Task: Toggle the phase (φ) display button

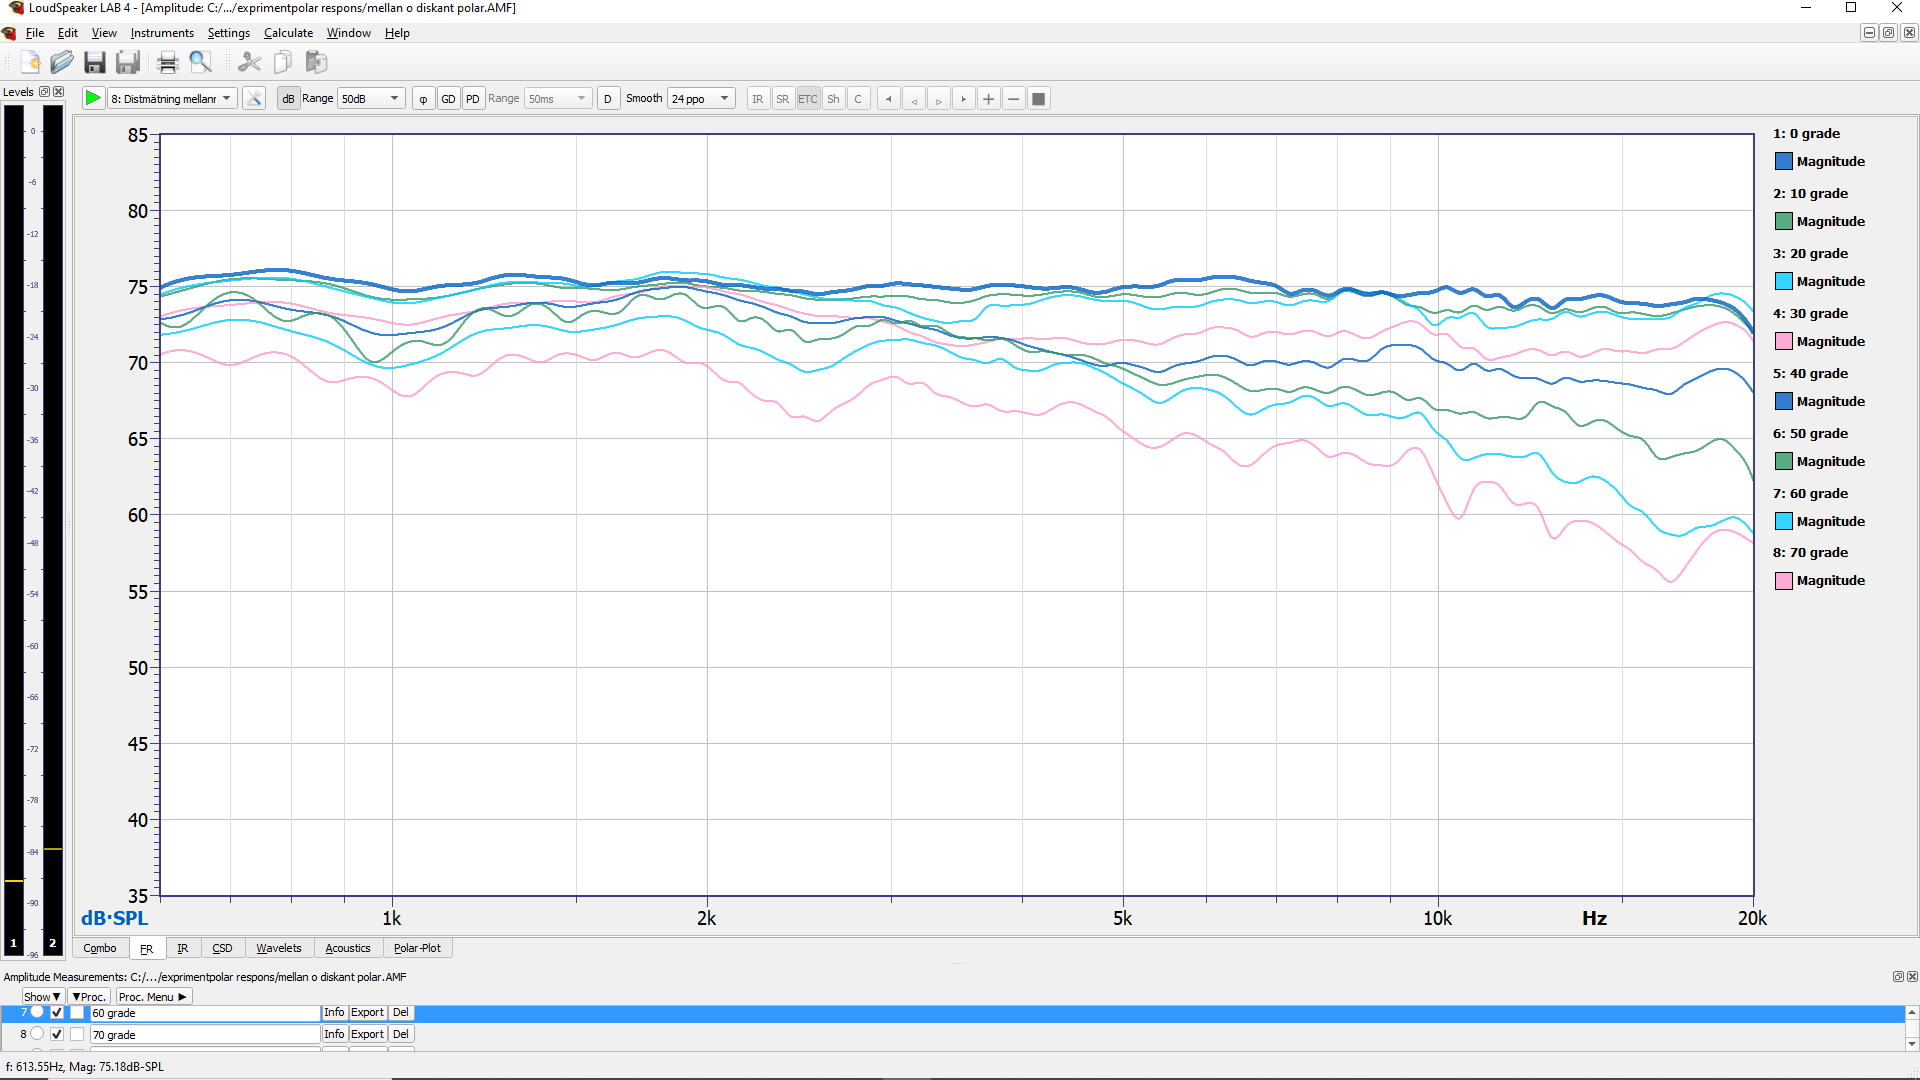Action: coord(423,98)
